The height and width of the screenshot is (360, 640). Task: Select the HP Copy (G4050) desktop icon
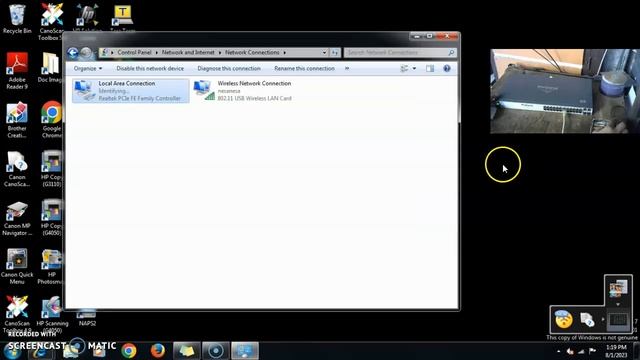[x=51, y=218]
